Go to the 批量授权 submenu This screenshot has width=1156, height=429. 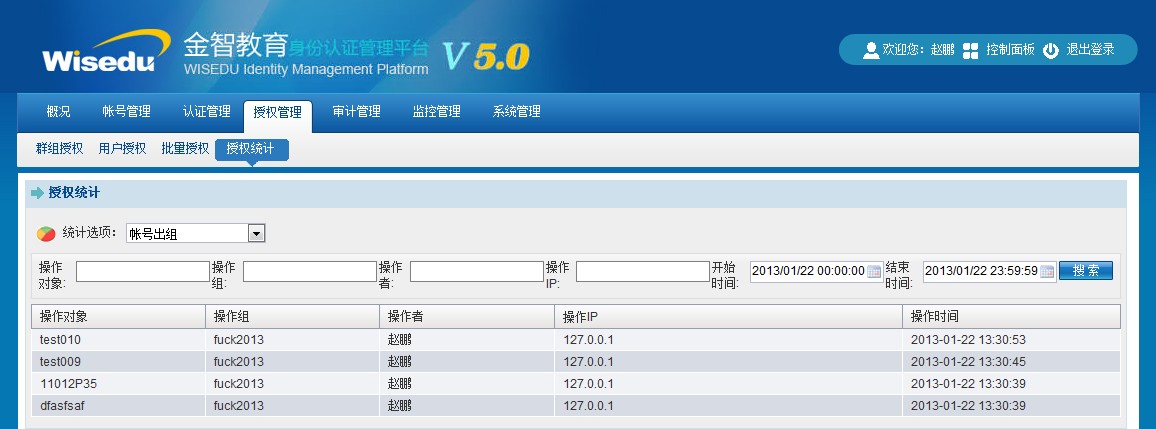click(x=185, y=149)
